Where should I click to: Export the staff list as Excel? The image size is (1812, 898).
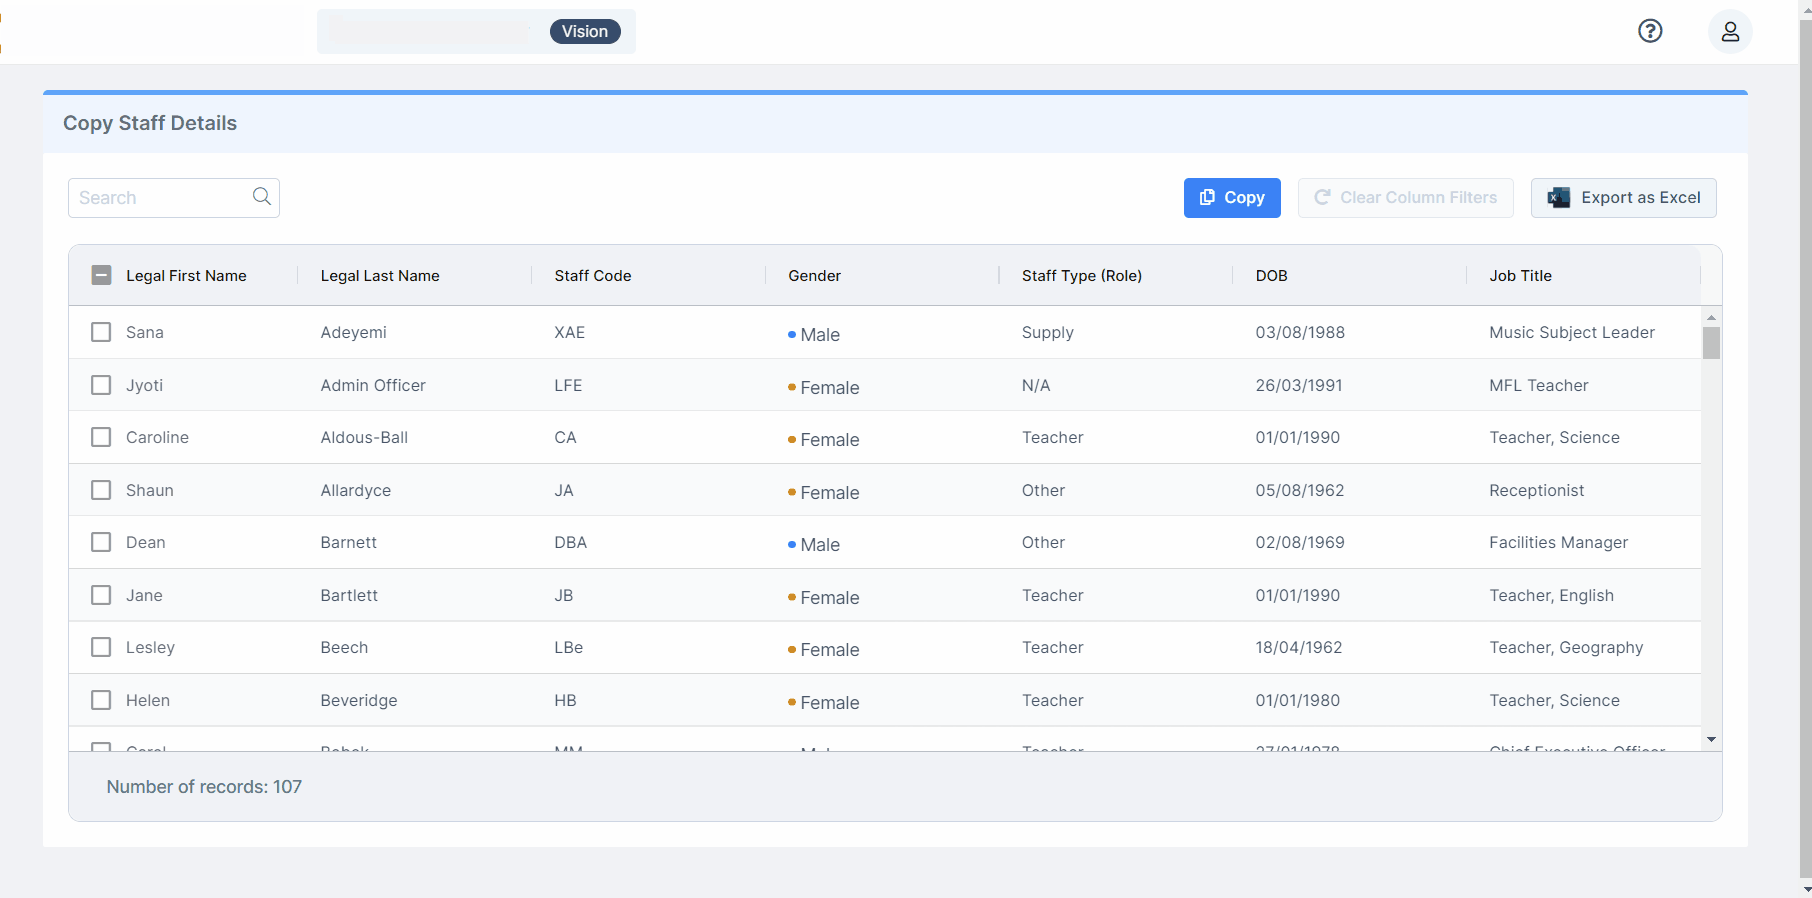tap(1623, 198)
